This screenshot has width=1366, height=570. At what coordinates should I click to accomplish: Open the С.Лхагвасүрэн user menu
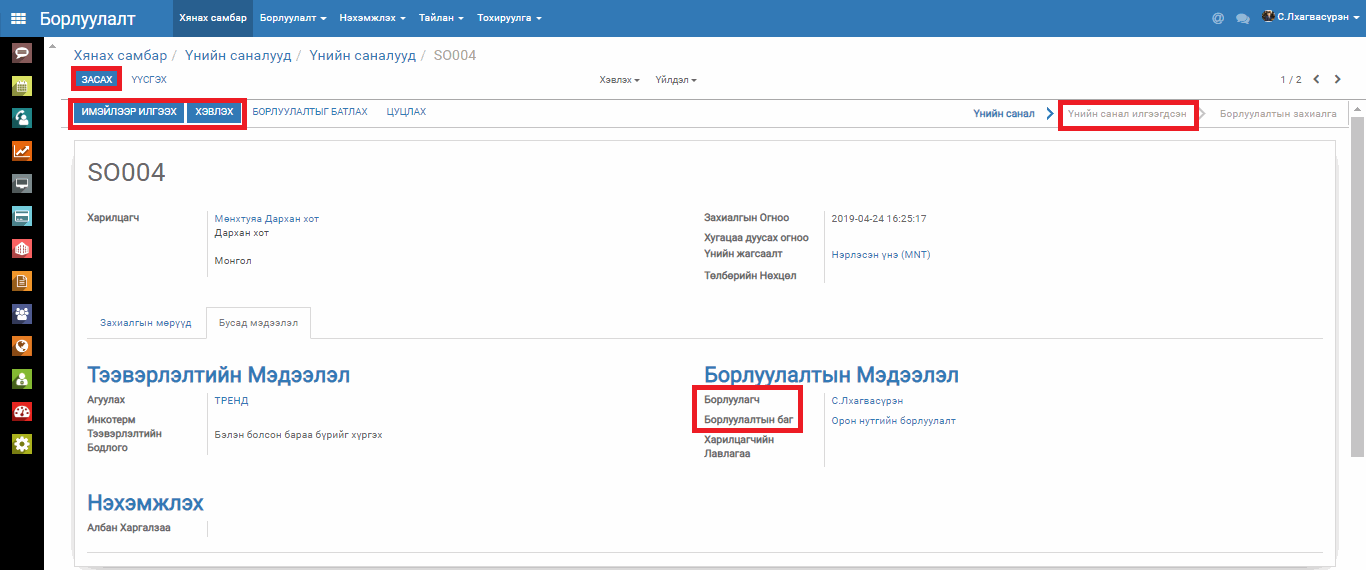[1310, 18]
